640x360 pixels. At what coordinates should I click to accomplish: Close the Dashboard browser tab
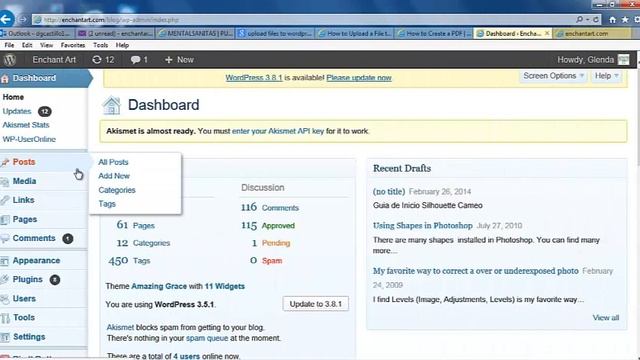tap(547, 33)
